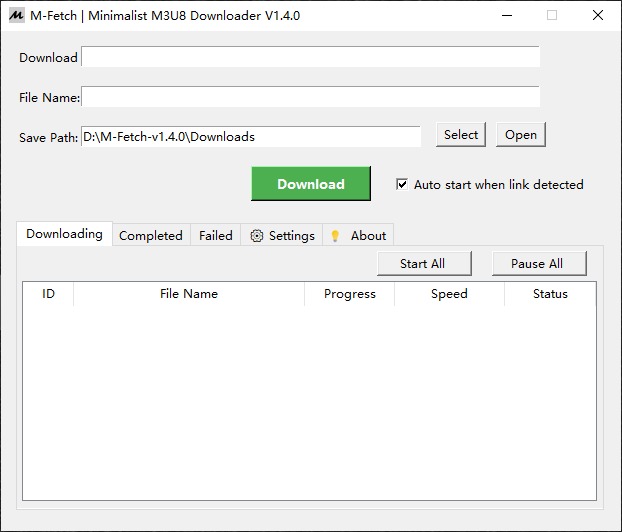Click the File Name column header
Image resolution: width=622 pixels, height=532 pixels.
coord(189,294)
